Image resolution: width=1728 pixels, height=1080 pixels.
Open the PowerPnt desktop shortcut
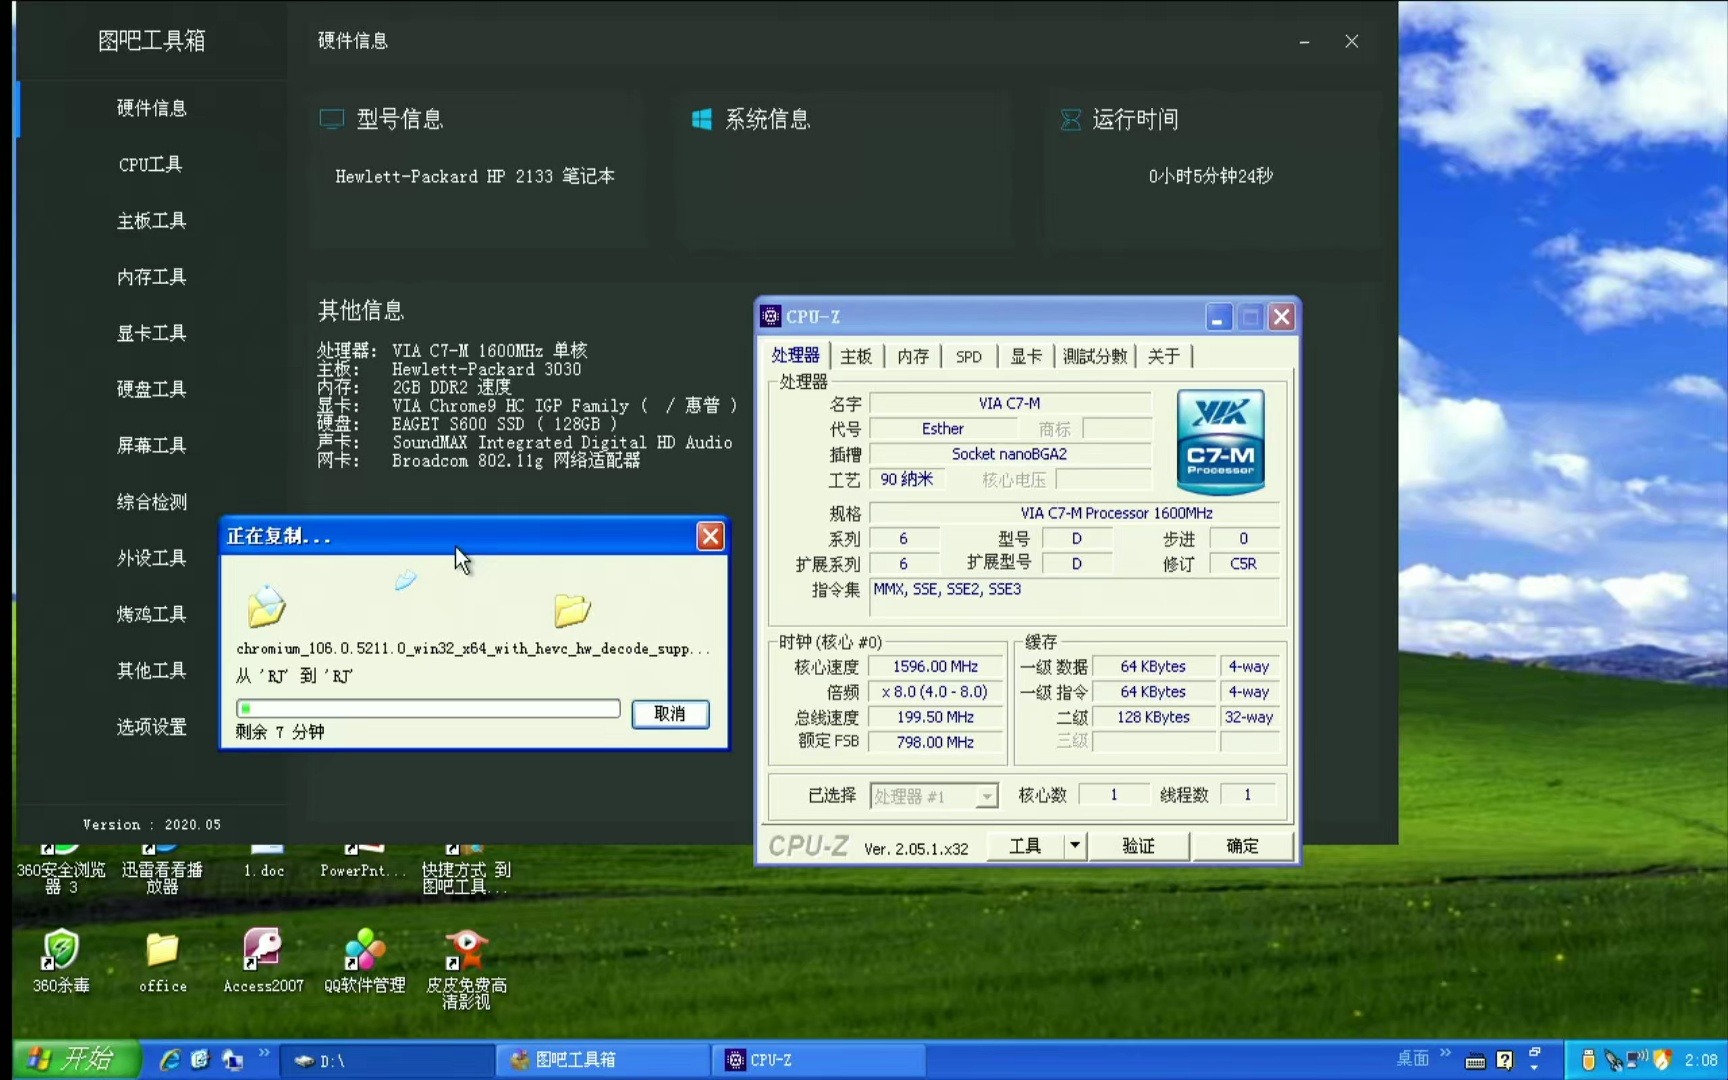(363, 863)
